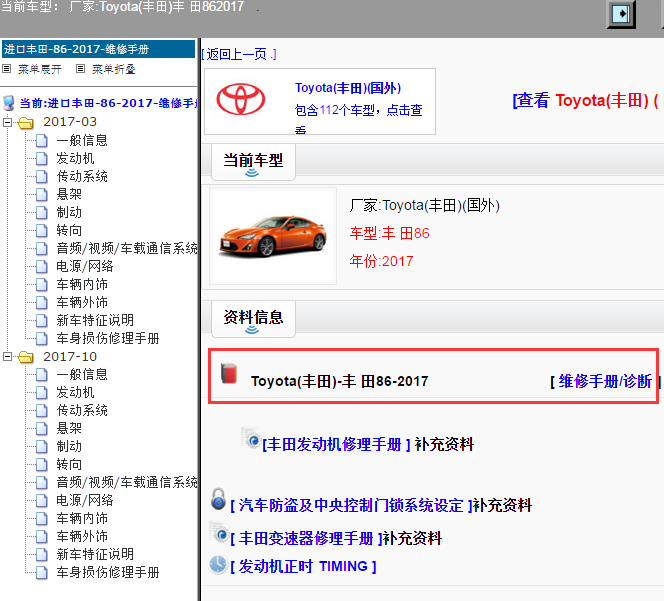The image size is (664, 601).
Task: Open 汽车防盗及中央控制门锁系统设定 link
Action: (x=351, y=505)
